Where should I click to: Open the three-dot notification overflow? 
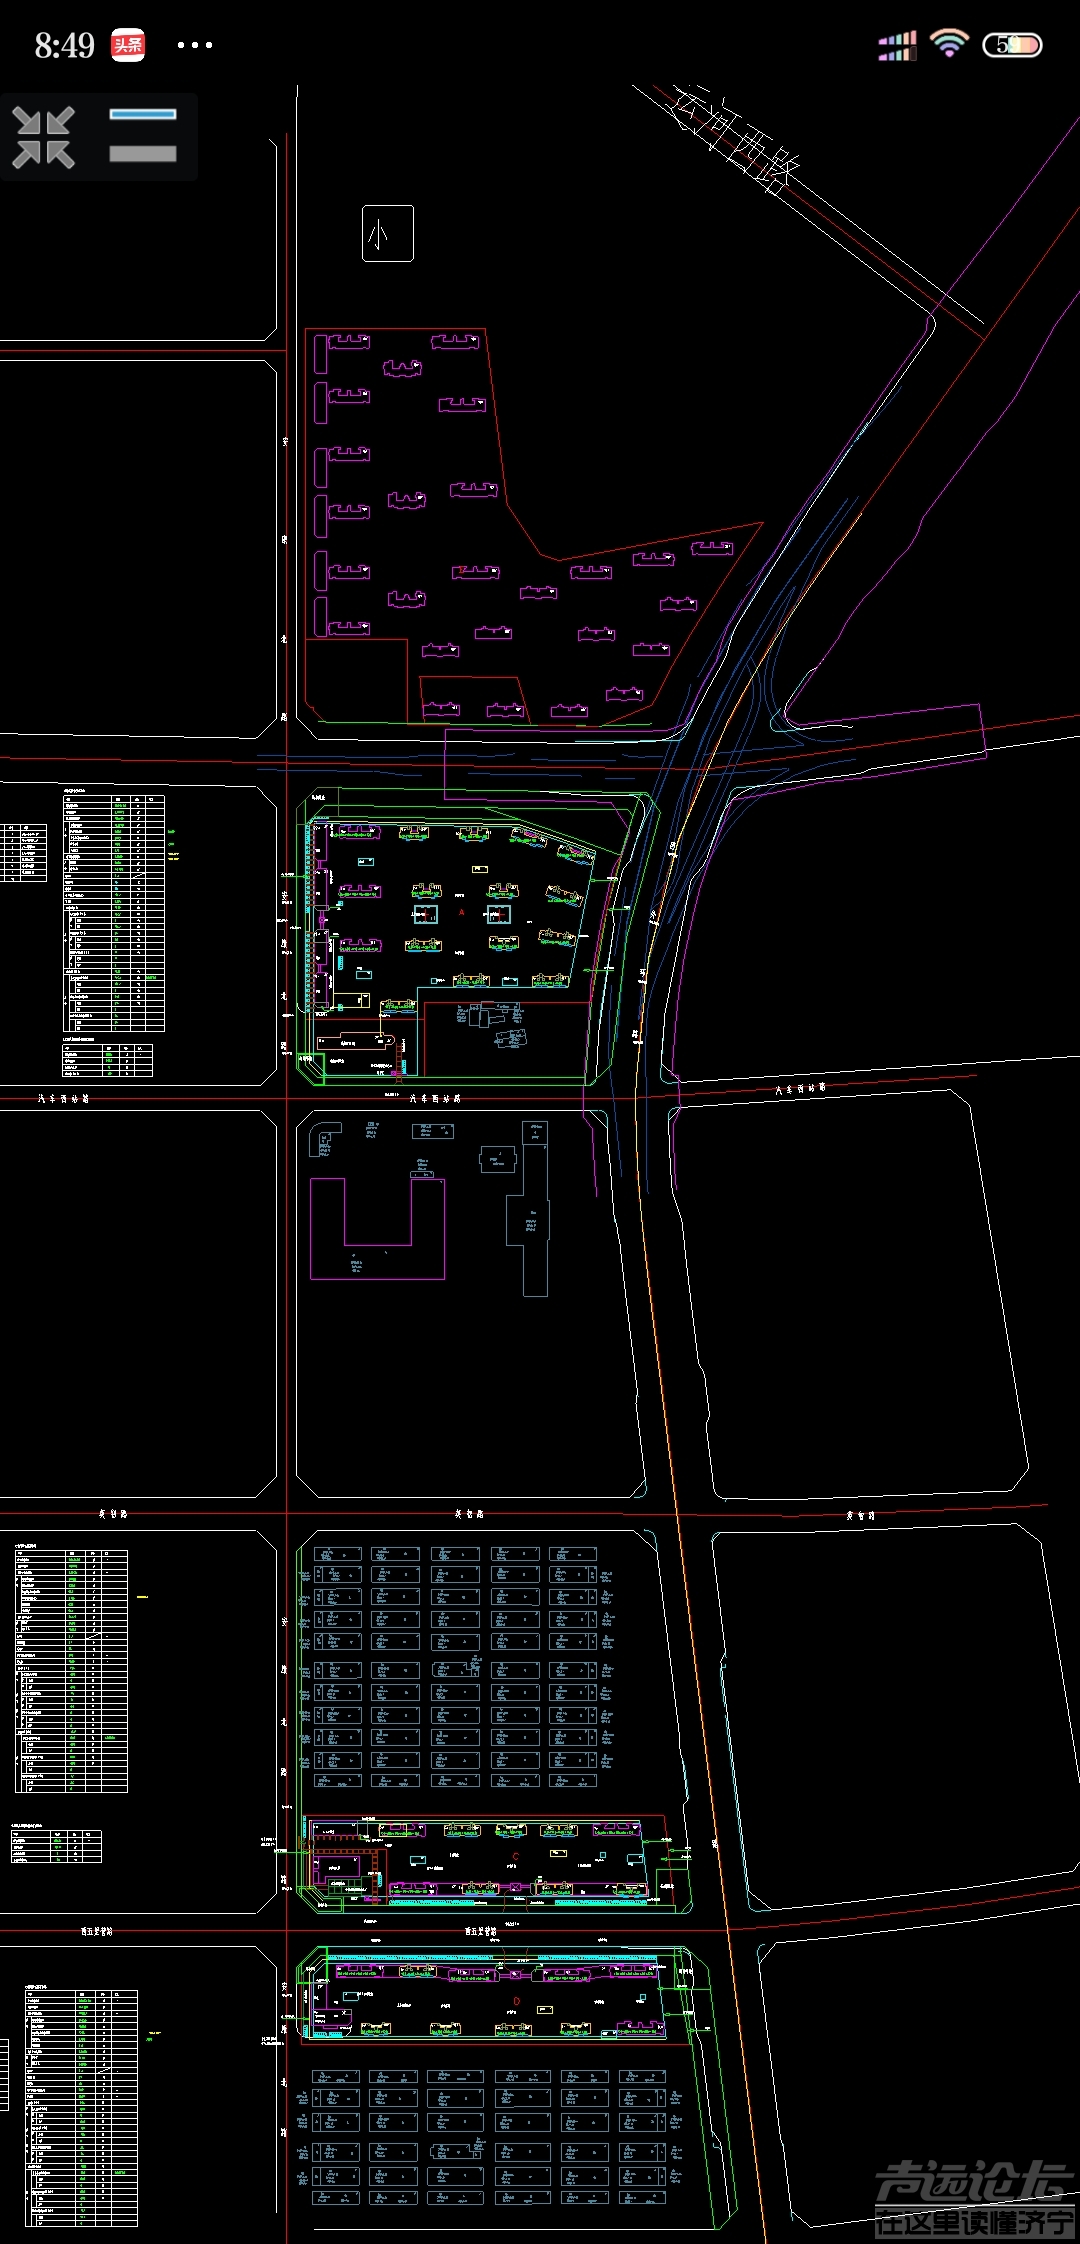[x=194, y=45]
